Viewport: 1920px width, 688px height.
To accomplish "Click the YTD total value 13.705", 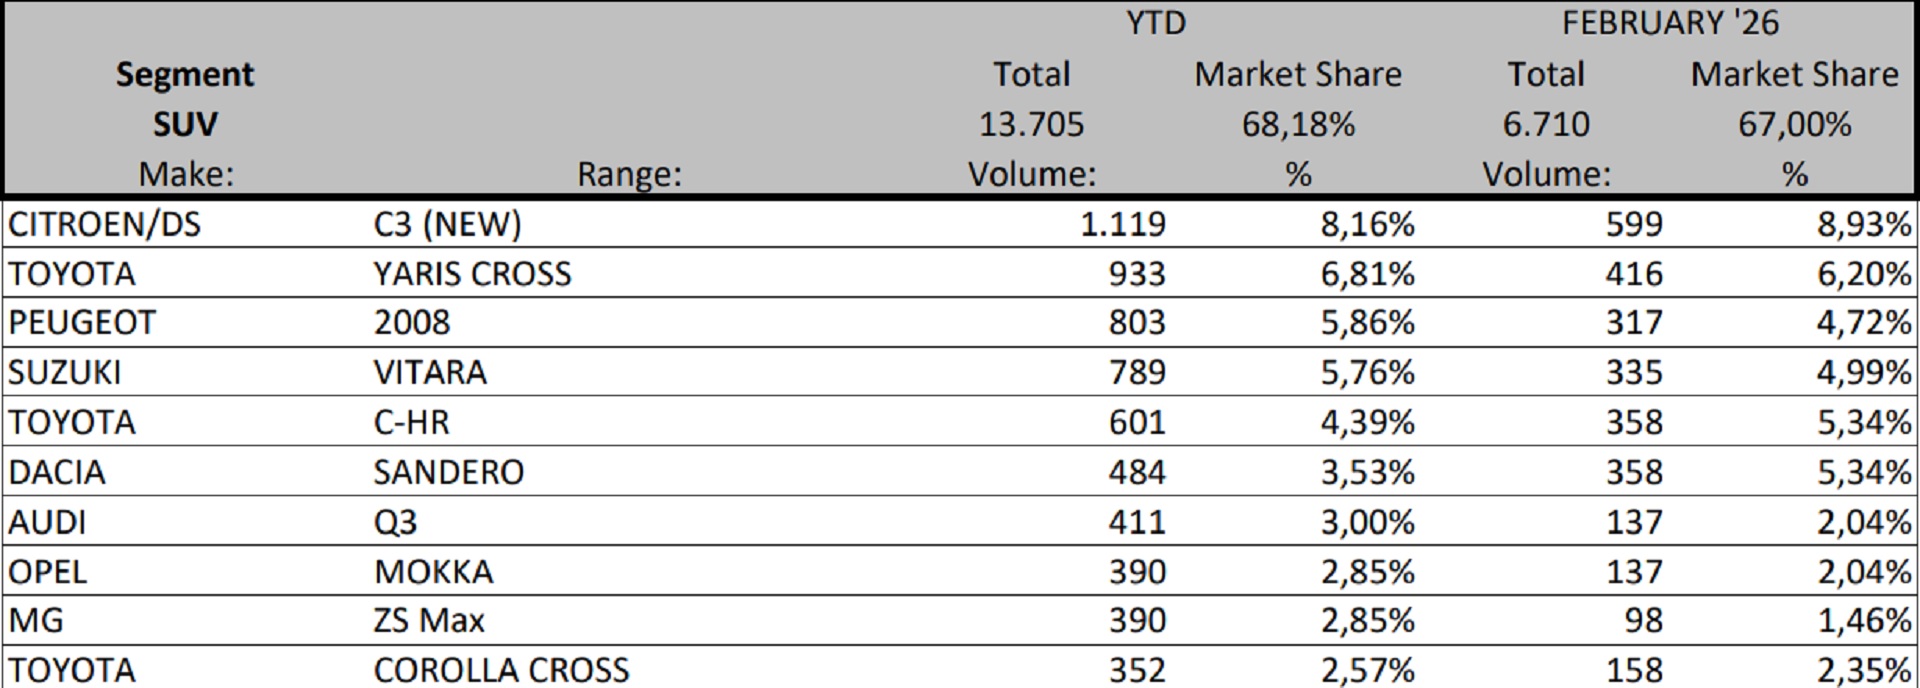I will (1031, 124).
